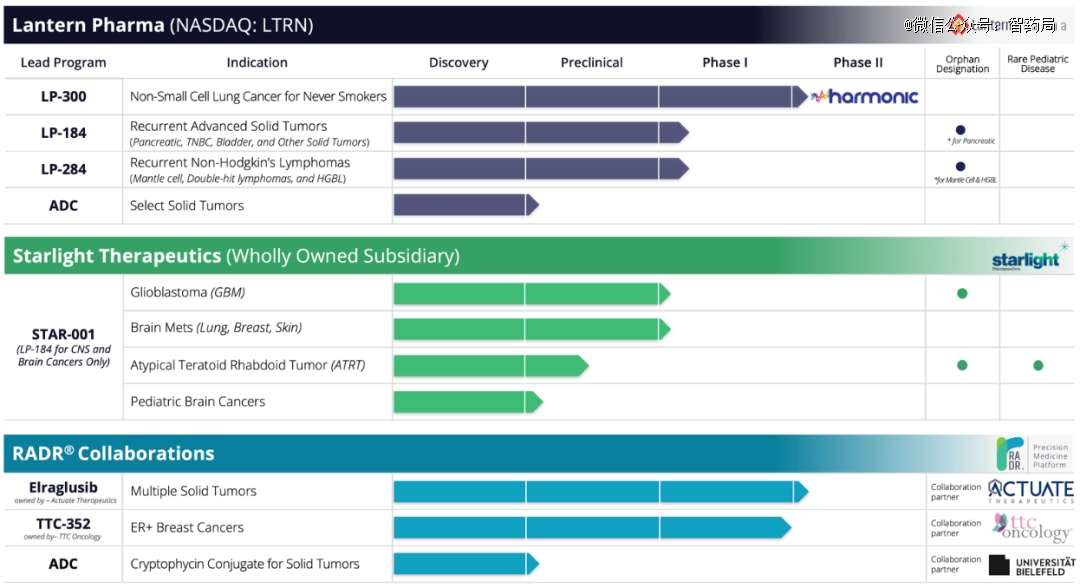
Task: Click the Universität Bielefeld logo
Action: click(x=1031, y=565)
